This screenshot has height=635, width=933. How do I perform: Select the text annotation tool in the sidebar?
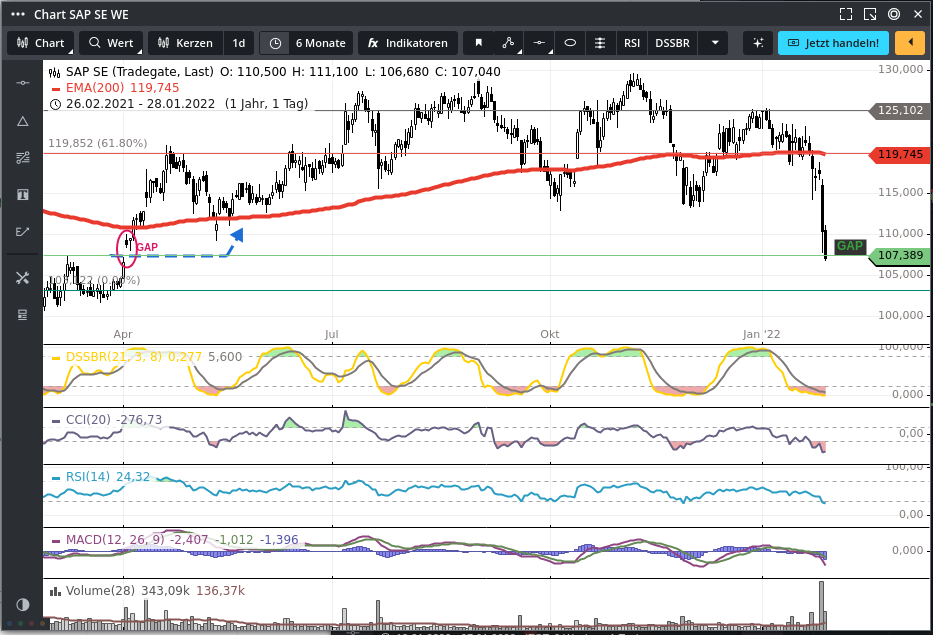(22, 194)
